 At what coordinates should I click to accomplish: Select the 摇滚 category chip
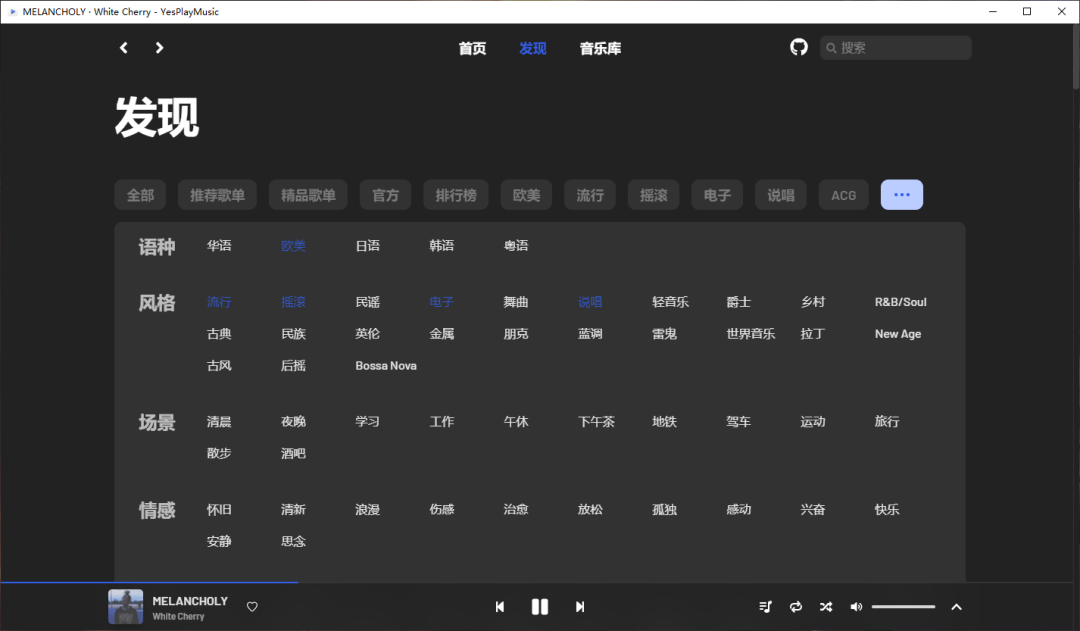653,195
